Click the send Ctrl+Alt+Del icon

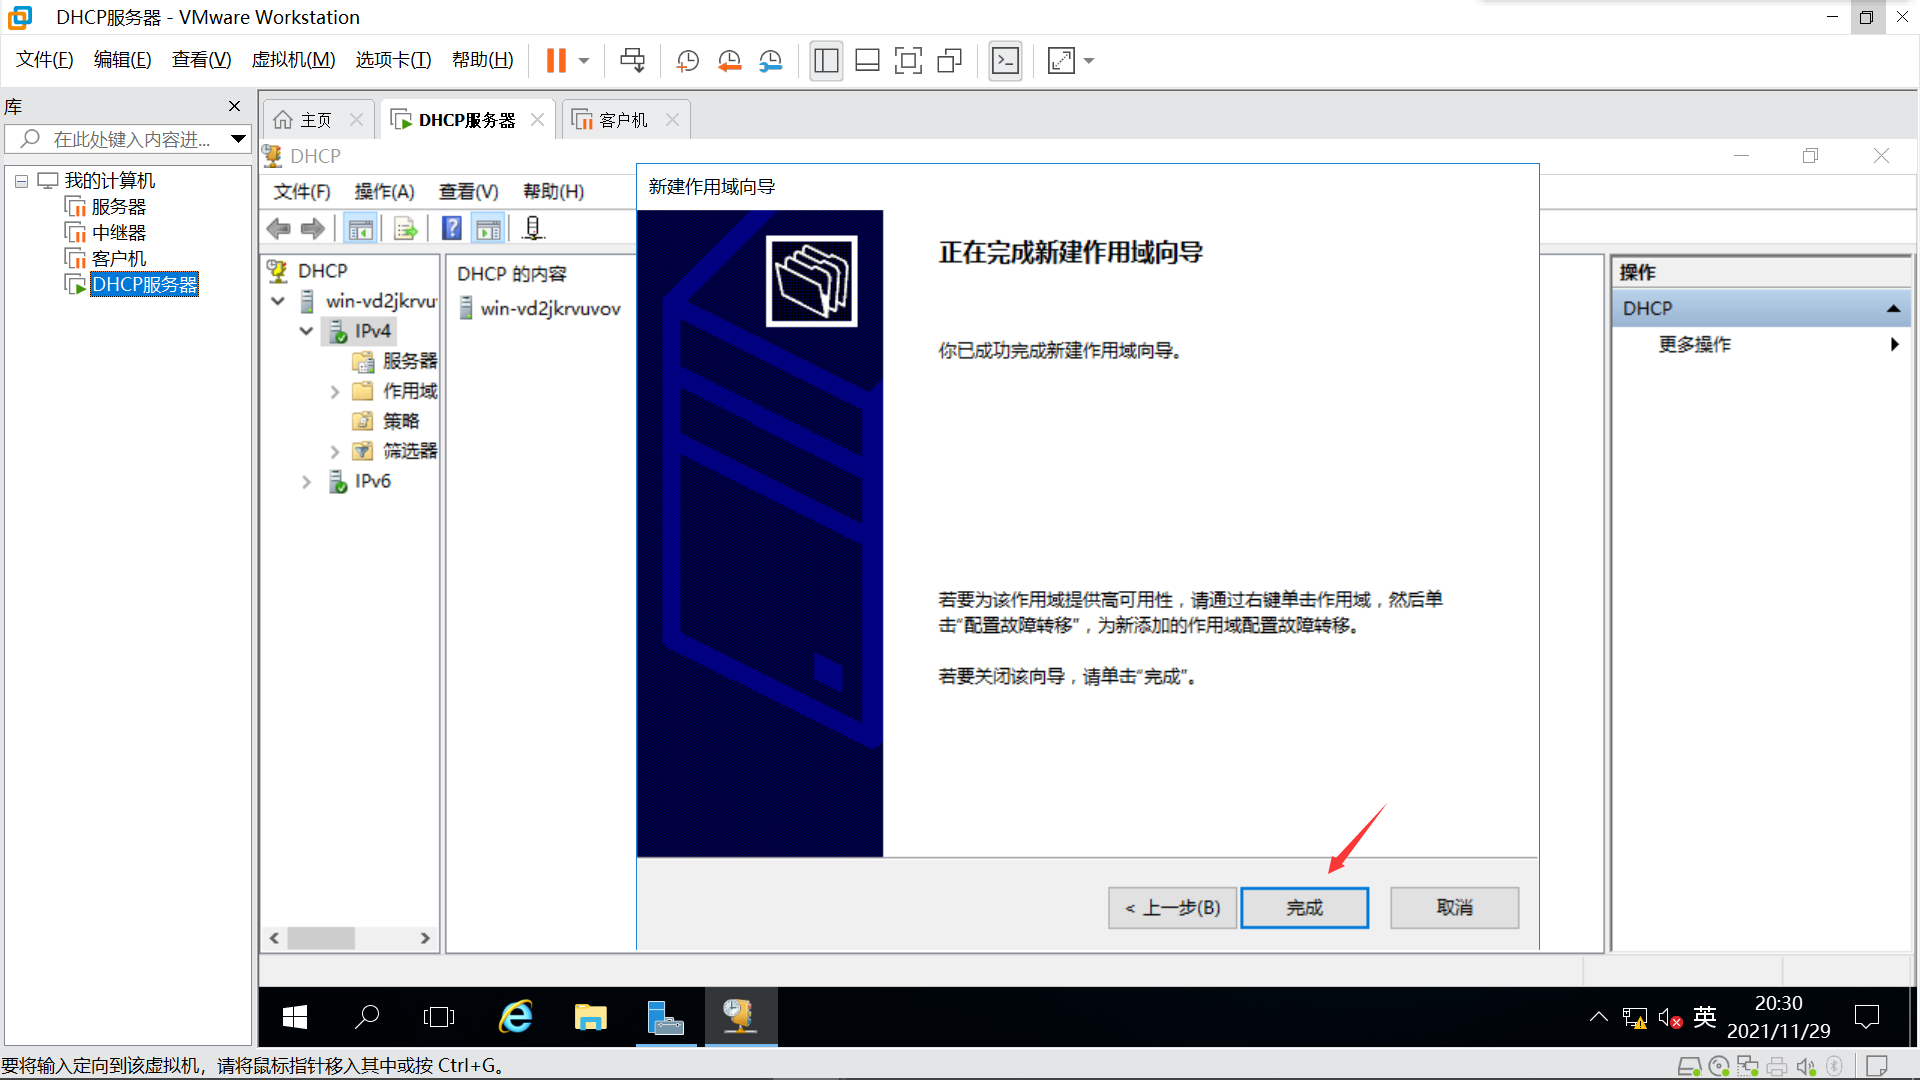click(632, 61)
